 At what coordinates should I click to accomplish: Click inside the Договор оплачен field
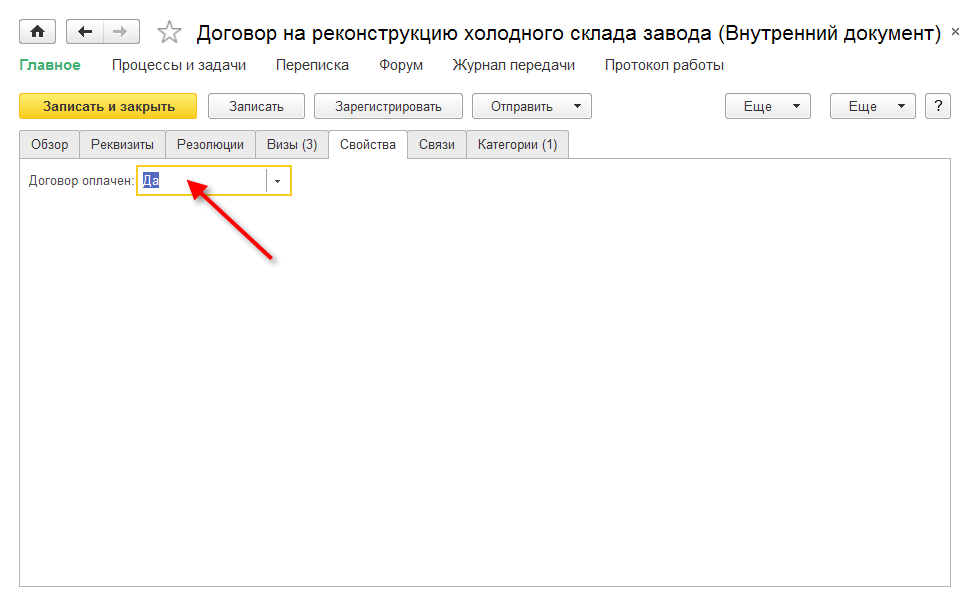pyautogui.click(x=205, y=181)
